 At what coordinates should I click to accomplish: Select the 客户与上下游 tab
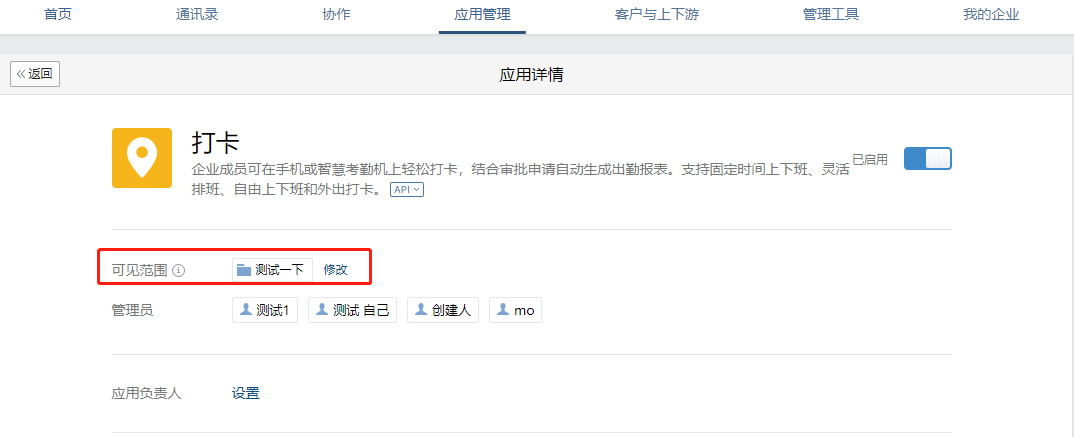pos(657,14)
